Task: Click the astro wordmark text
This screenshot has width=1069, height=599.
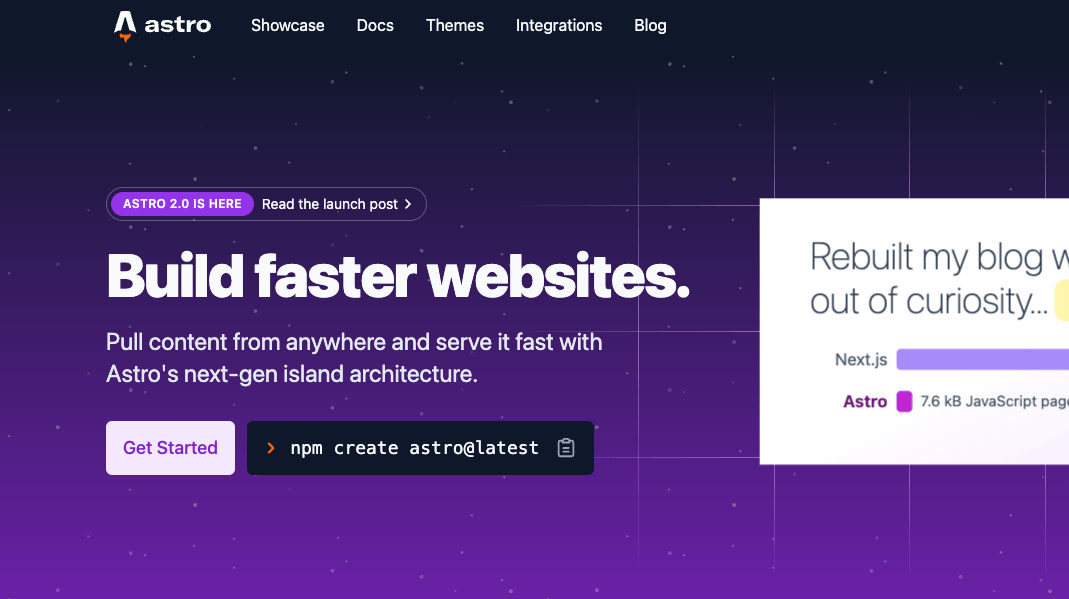Action: 178,25
